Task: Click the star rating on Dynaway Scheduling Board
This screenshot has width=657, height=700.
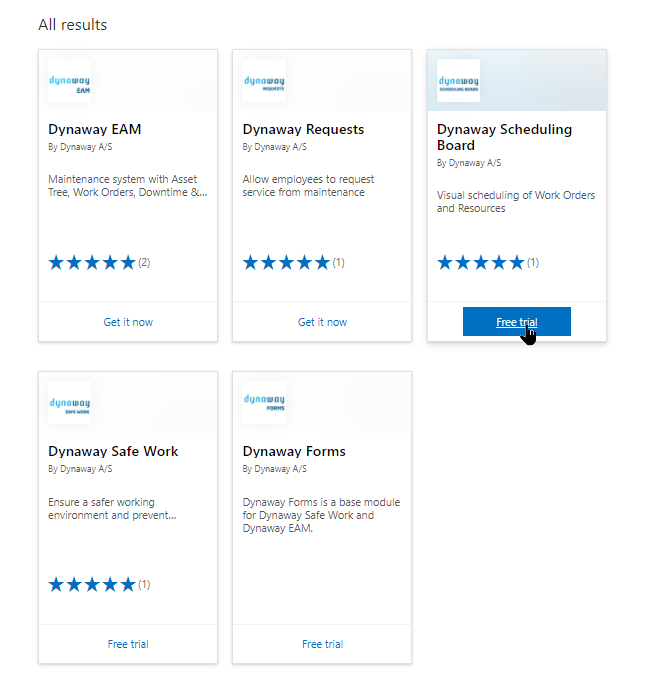Action: [481, 263]
